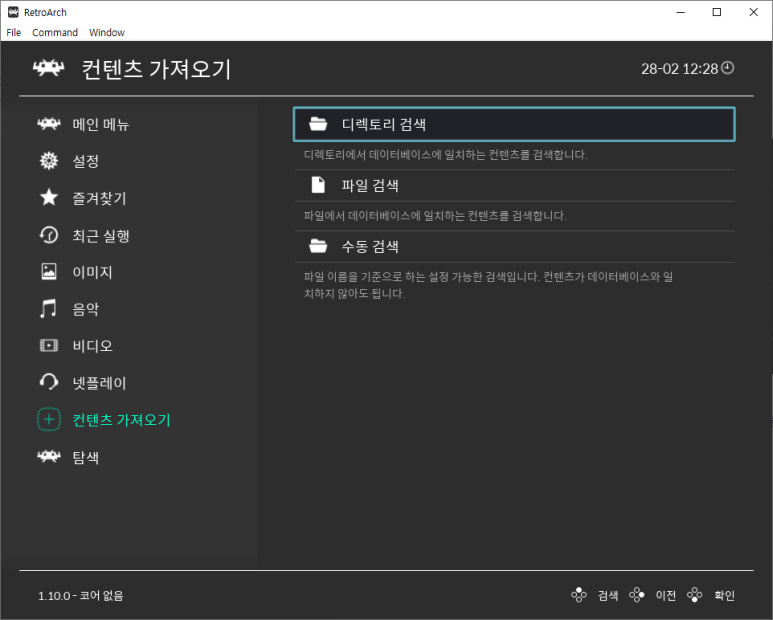Click the music note icon beside 음악
773x620 pixels.
[x=48, y=309]
